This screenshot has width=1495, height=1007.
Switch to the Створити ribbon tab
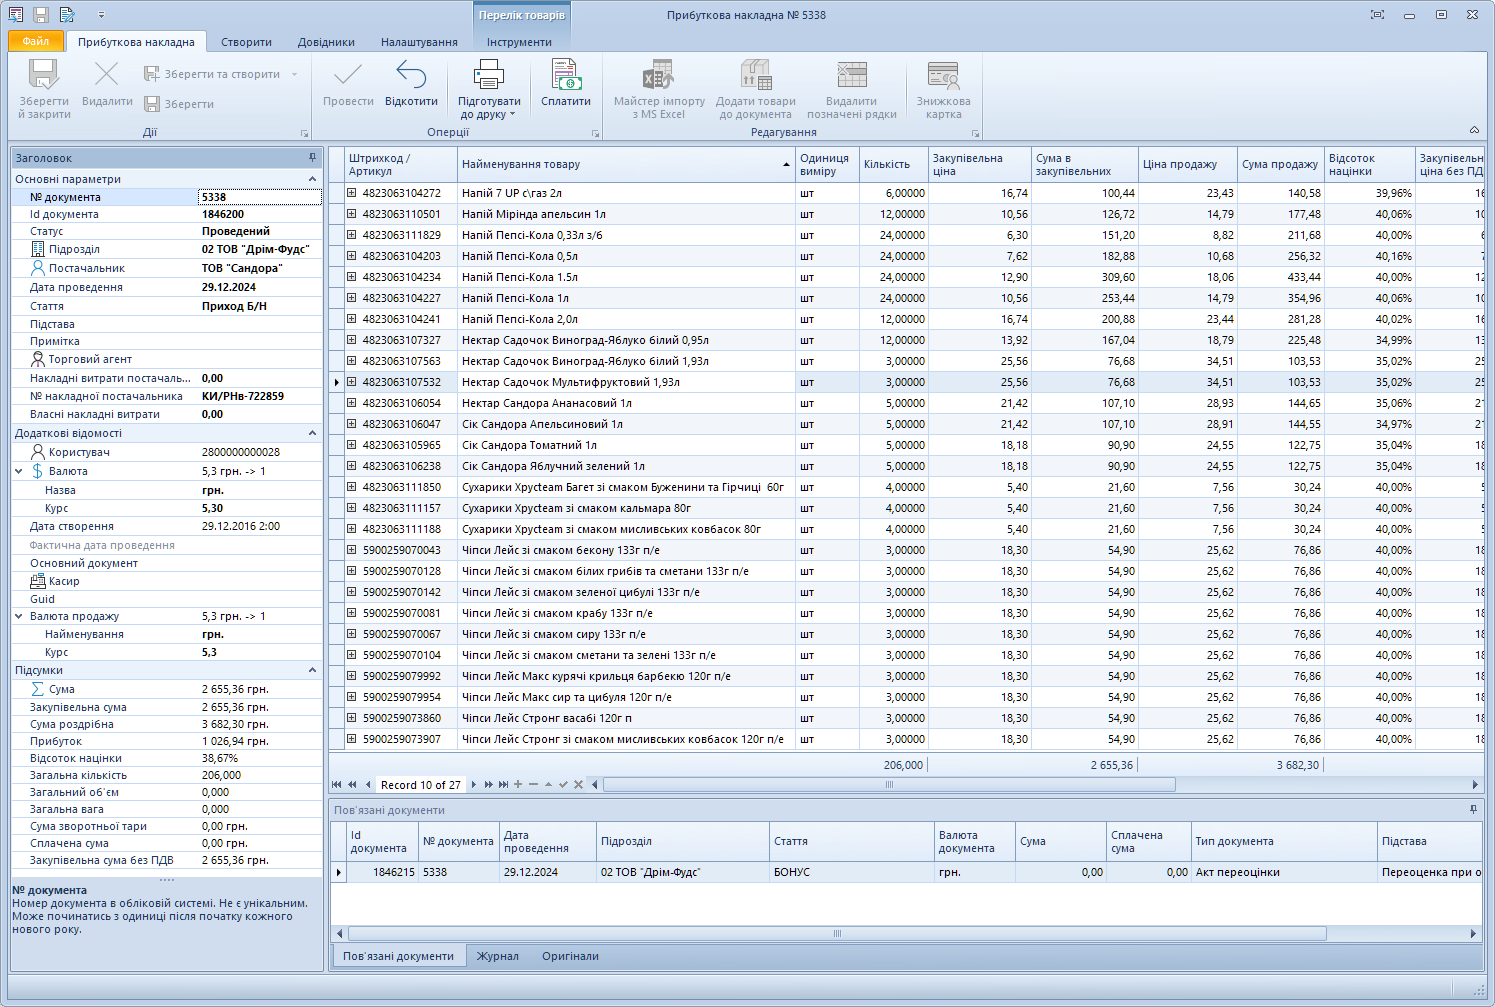click(x=246, y=42)
